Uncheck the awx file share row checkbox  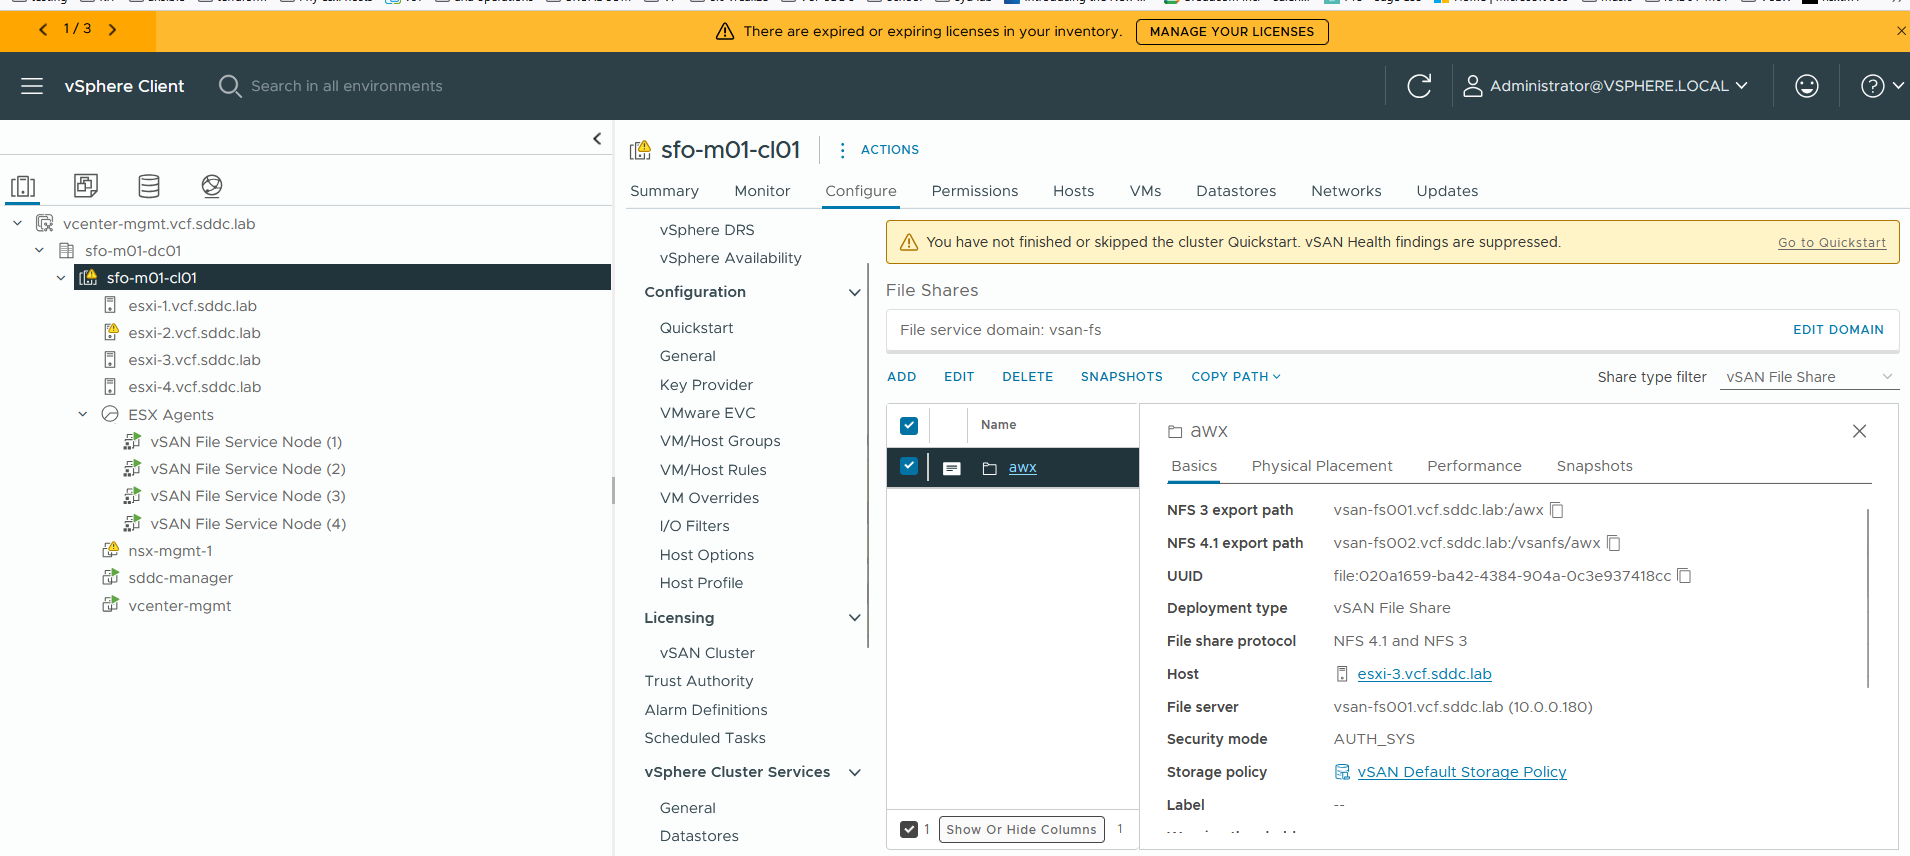(x=909, y=466)
